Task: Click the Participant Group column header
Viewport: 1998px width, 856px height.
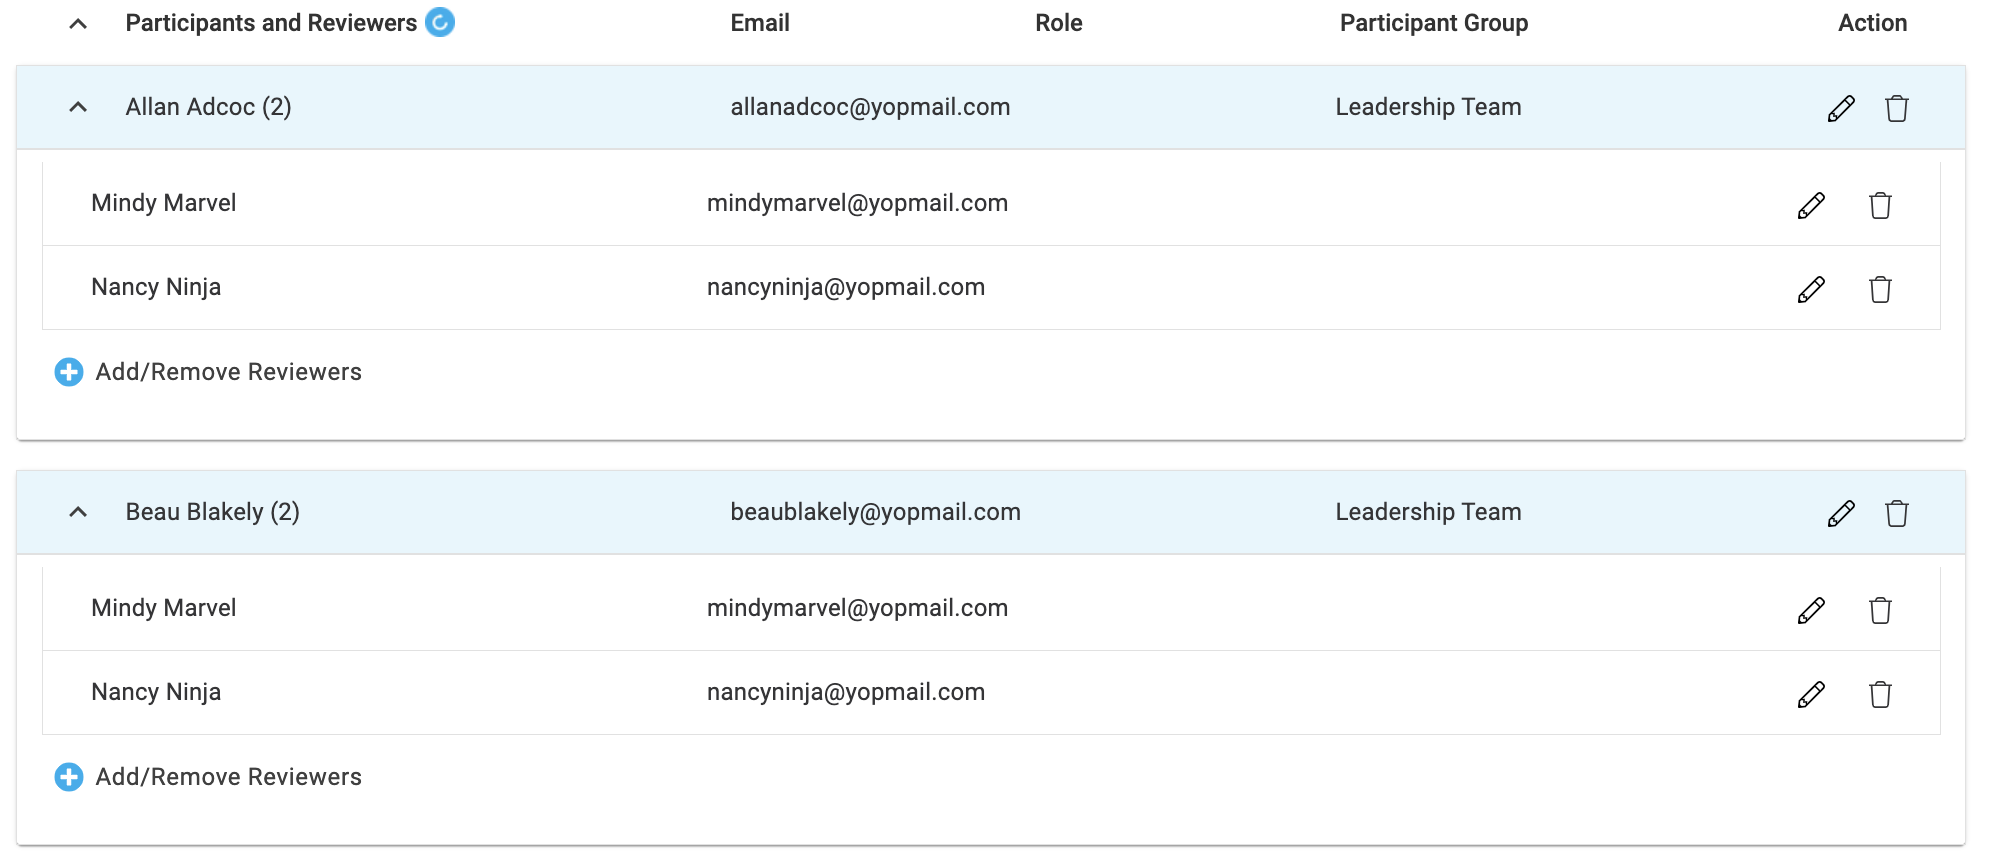Action: [x=1434, y=23]
